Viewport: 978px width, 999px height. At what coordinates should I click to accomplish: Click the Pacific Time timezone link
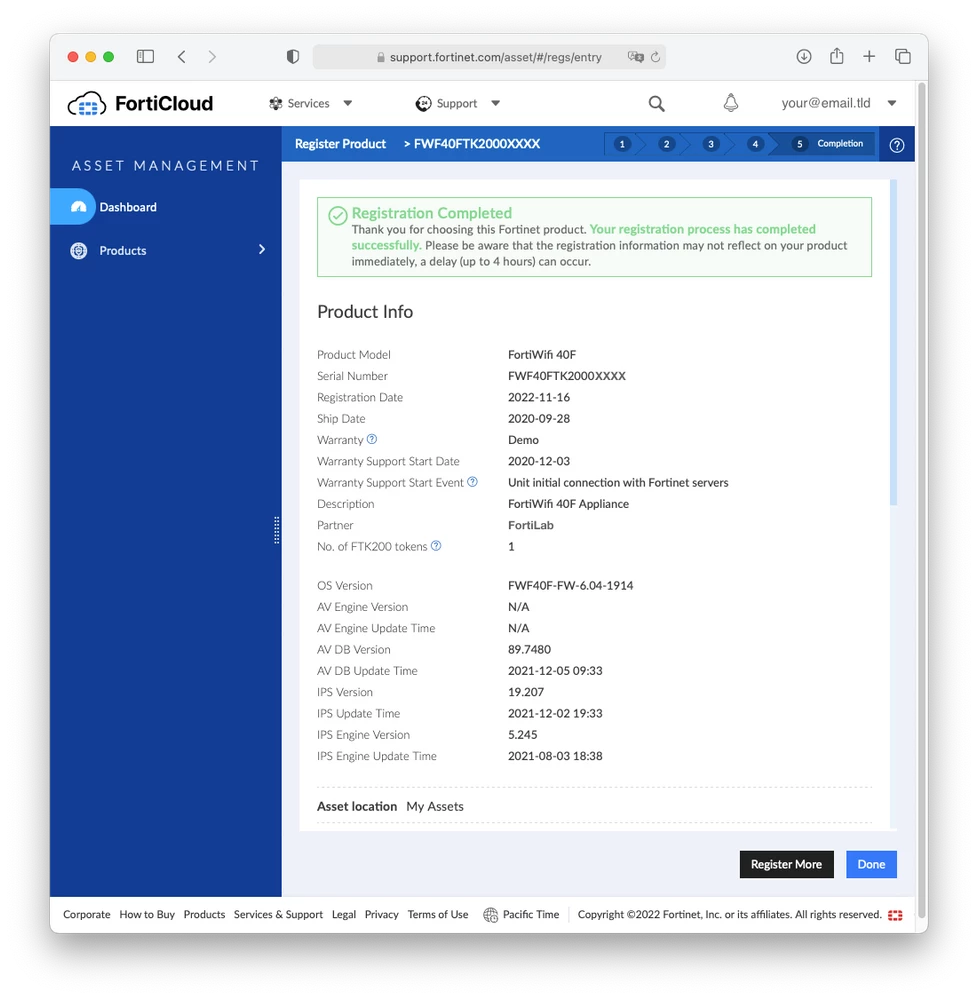point(531,914)
